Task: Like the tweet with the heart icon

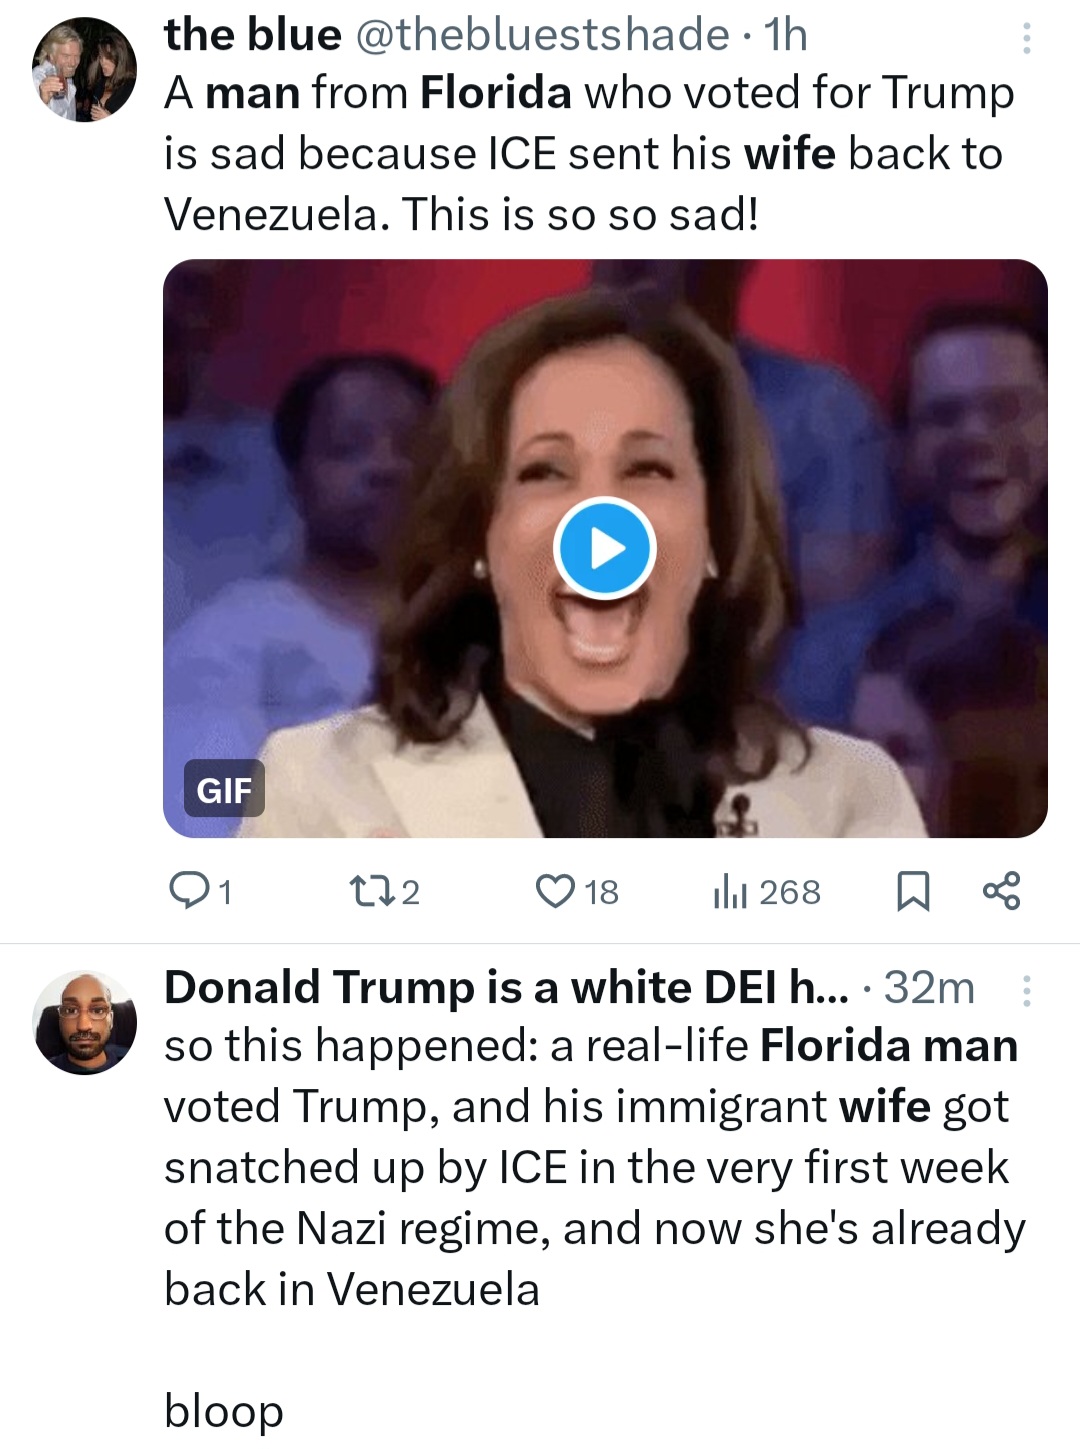Action: (x=555, y=890)
